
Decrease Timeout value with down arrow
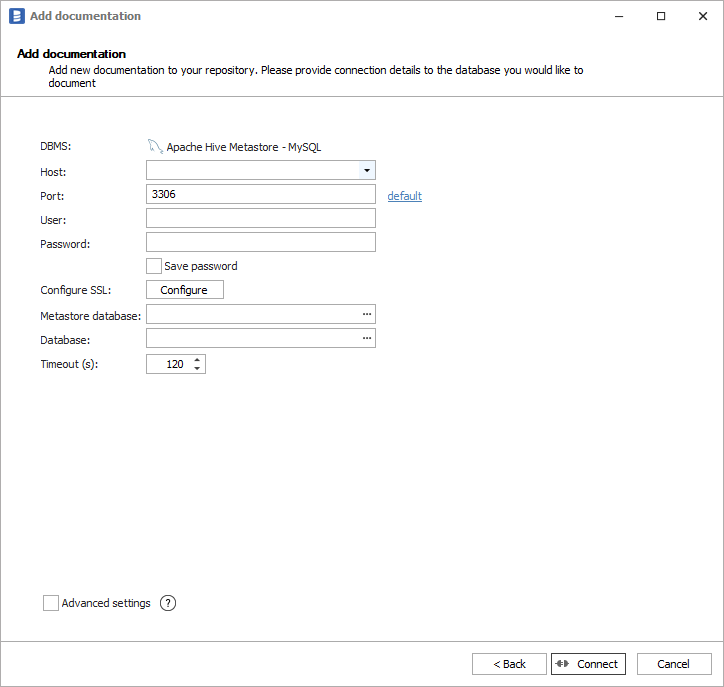[x=198, y=369]
